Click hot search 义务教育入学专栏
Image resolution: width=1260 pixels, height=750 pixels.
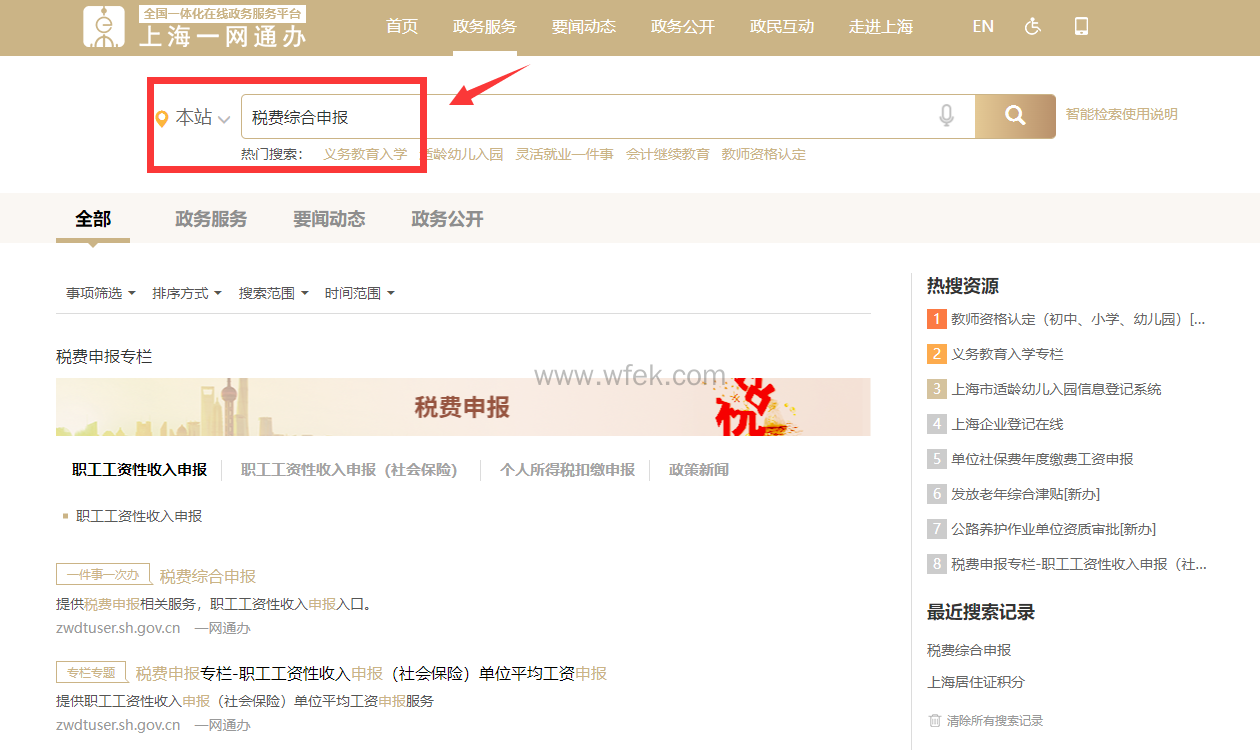1007,354
